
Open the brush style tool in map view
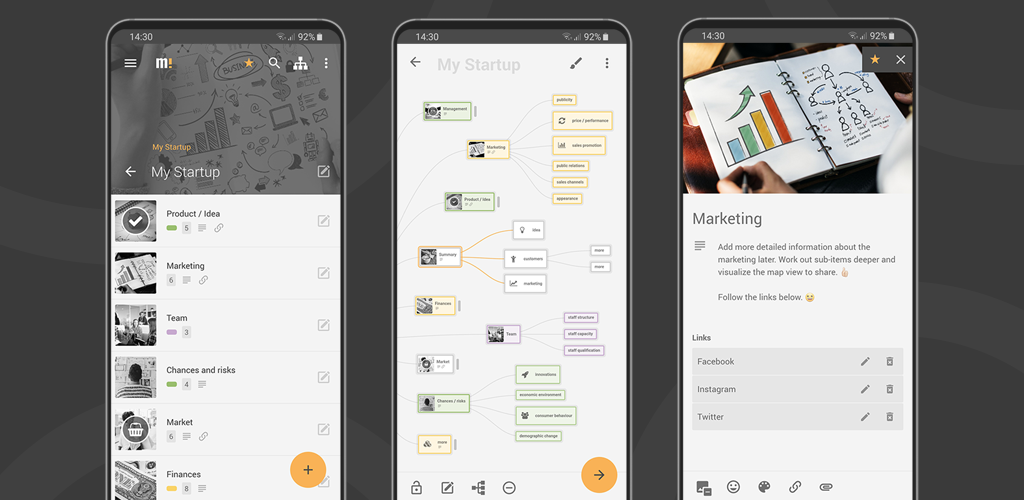pyautogui.click(x=575, y=63)
